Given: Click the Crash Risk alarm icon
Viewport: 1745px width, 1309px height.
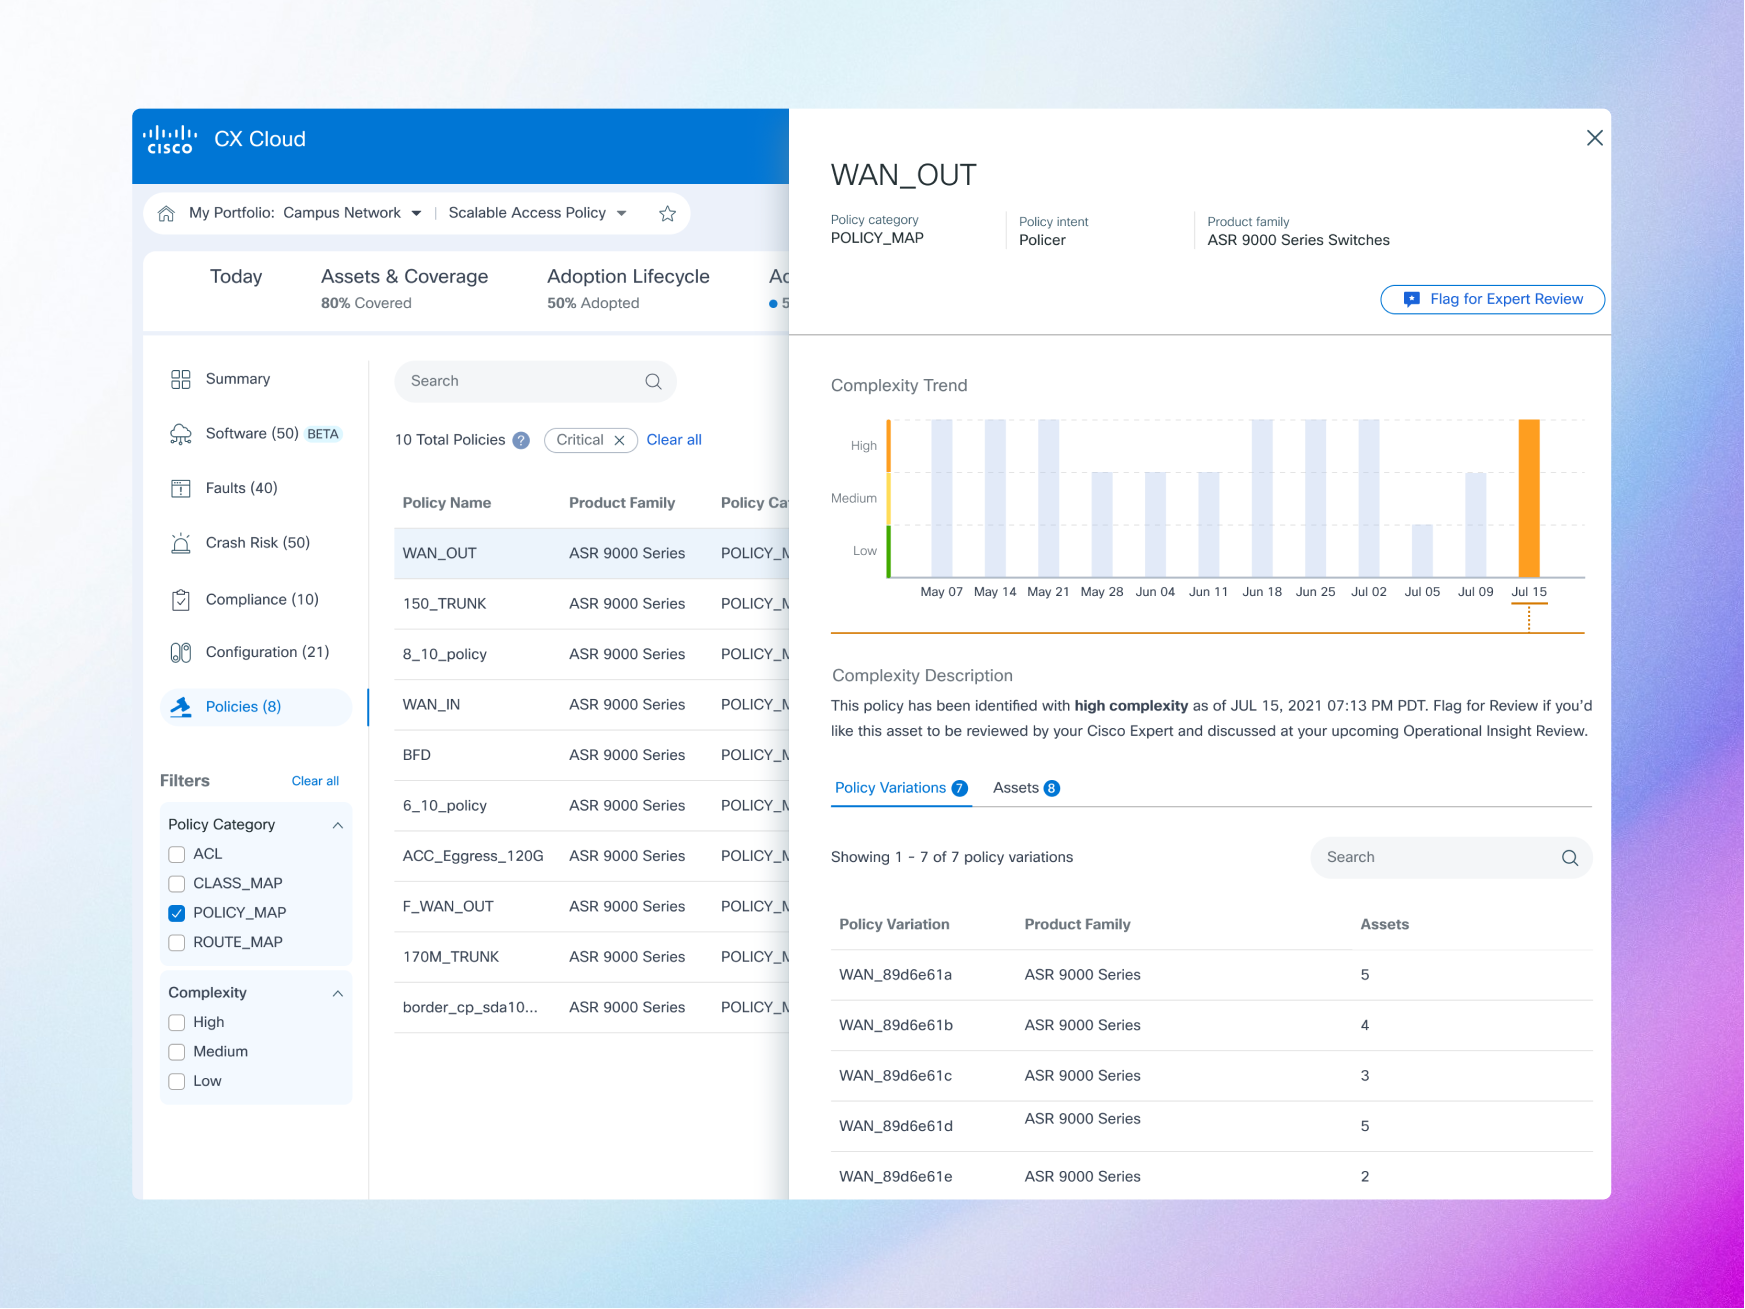Looking at the screenshot, I should (181, 543).
